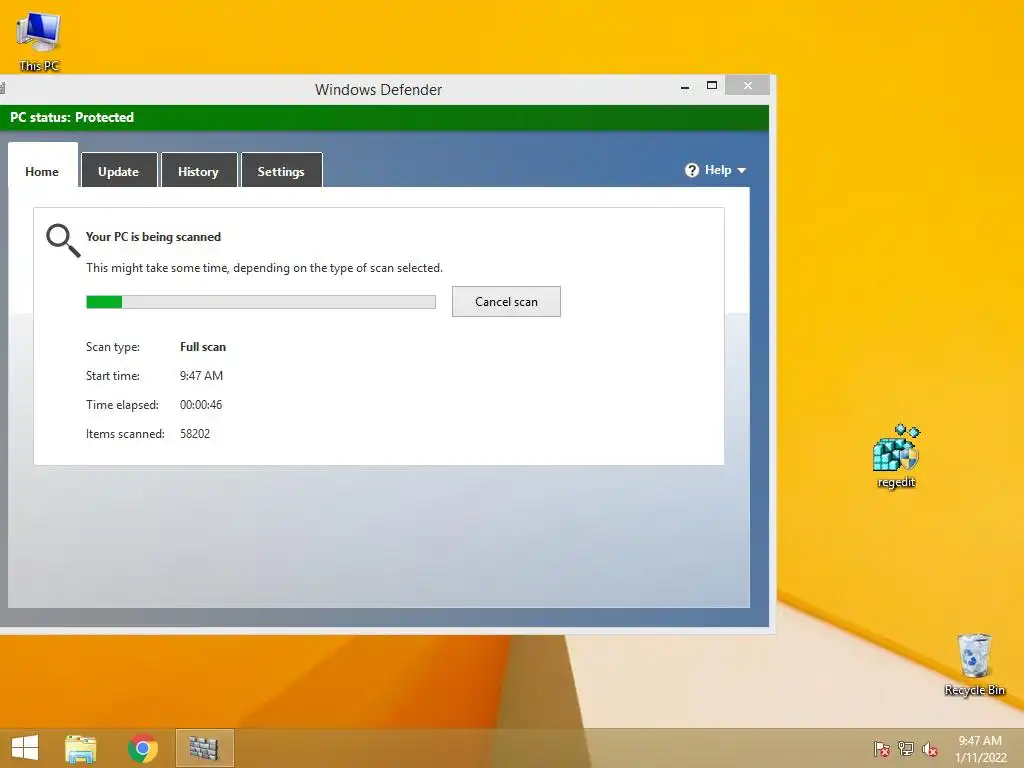Click the 'Items scanned:' label
This screenshot has width=1024, height=768.
point(125,434)
